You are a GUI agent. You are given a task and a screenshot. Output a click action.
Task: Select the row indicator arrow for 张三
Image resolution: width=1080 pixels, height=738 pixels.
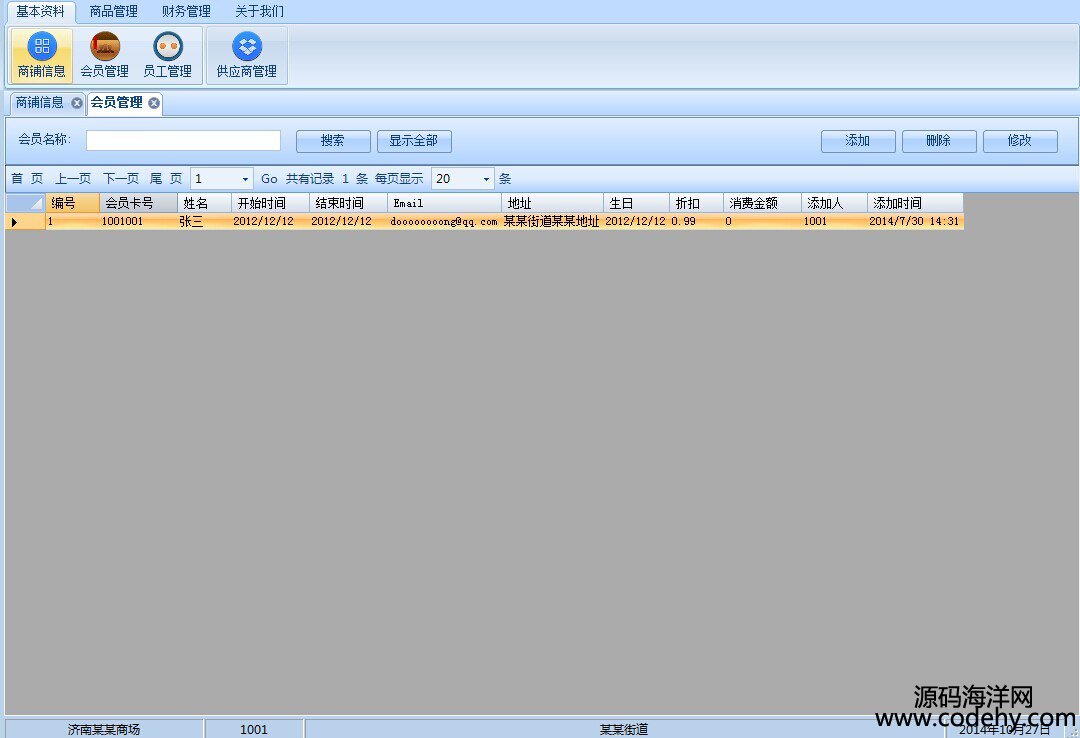tap(14, 222)
